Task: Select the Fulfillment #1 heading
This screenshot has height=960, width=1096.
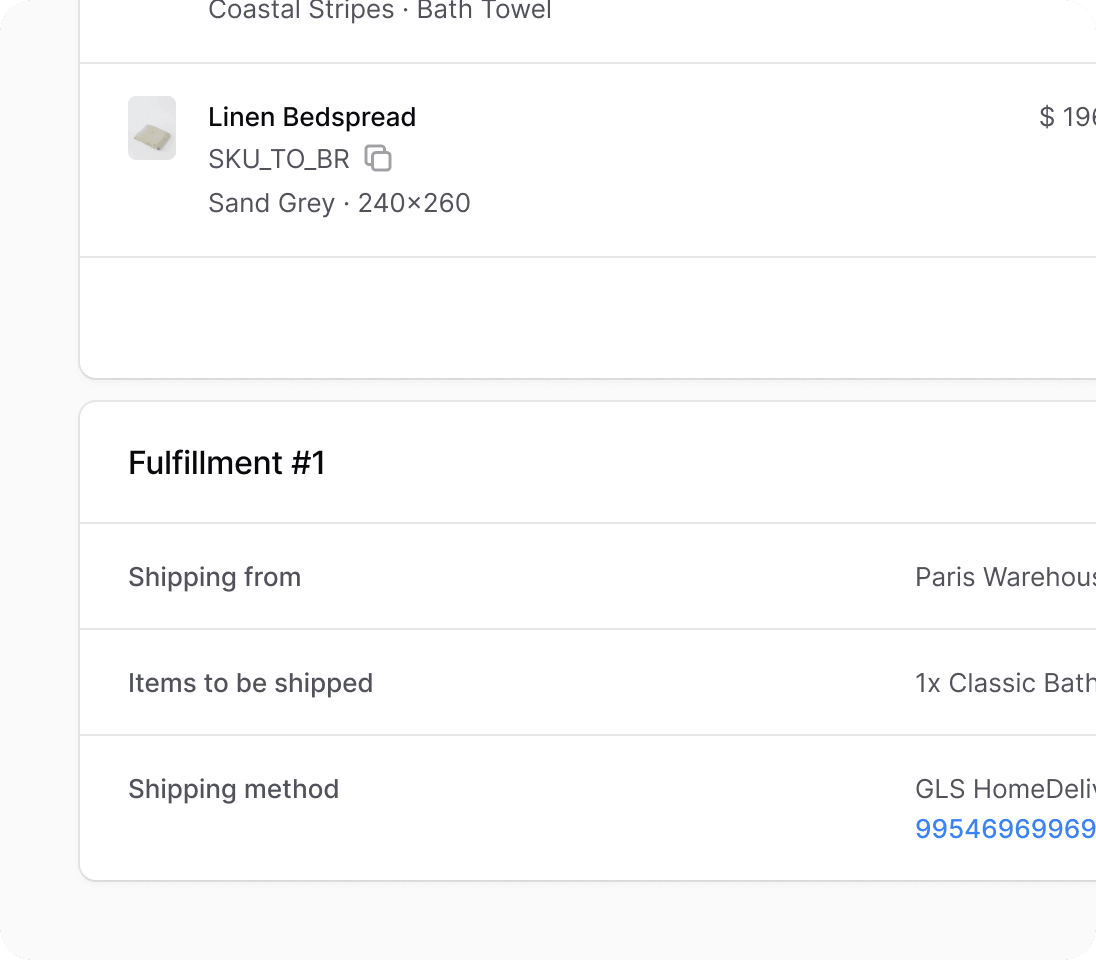Action: click(x=226, y=463)
